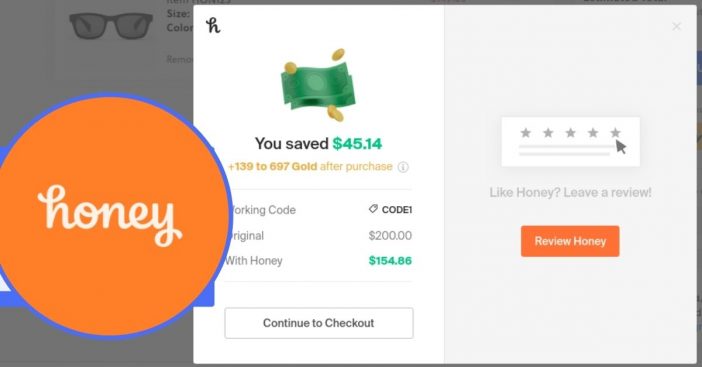702x367 pixels.
Task: Click 'Like Honey? Leave a review!' text
Action: 570,192
